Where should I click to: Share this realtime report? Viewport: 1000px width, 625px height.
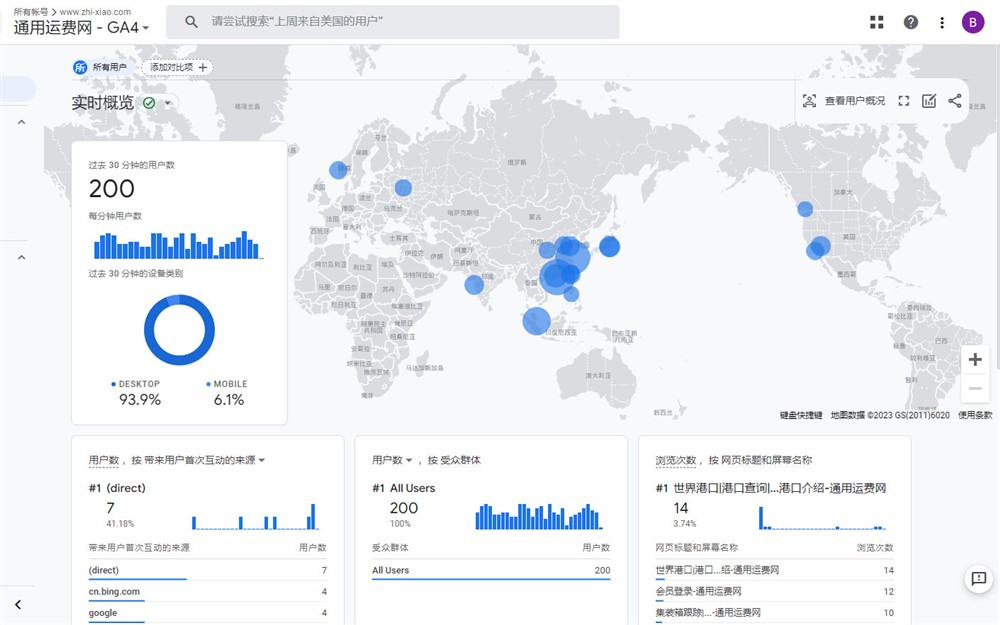pos(955,101)
